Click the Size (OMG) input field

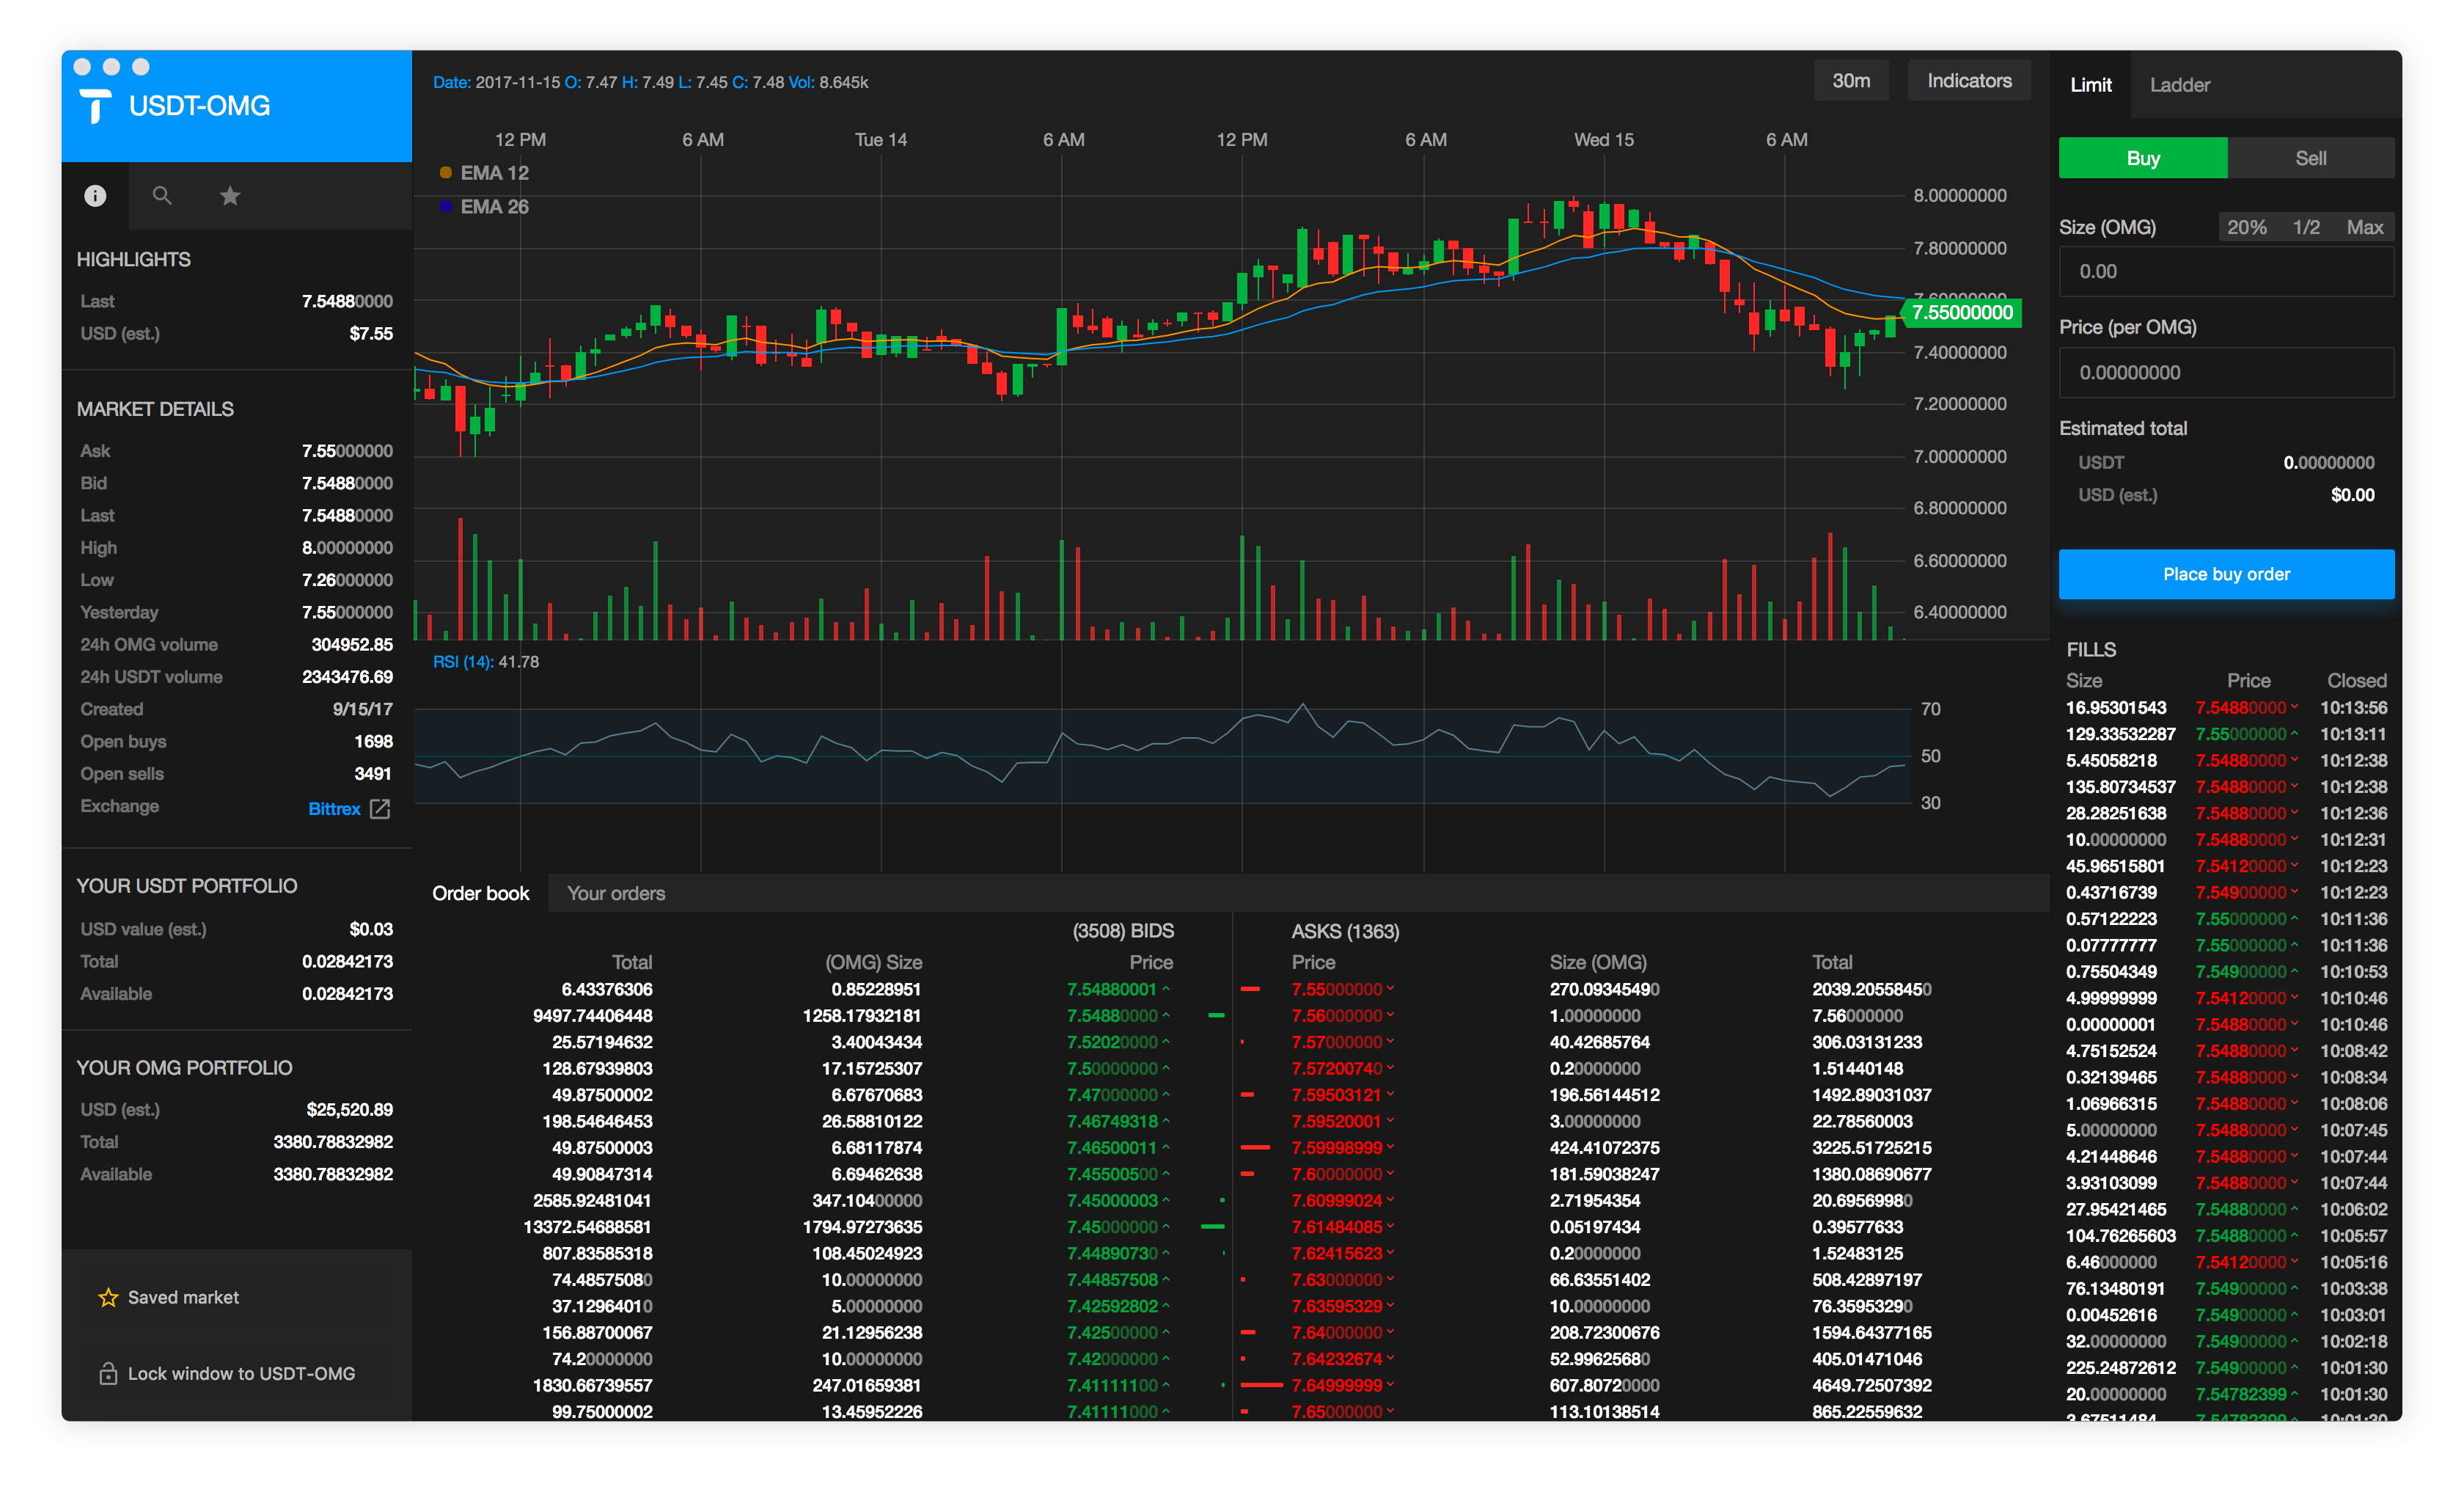(x=2226, y=272)
